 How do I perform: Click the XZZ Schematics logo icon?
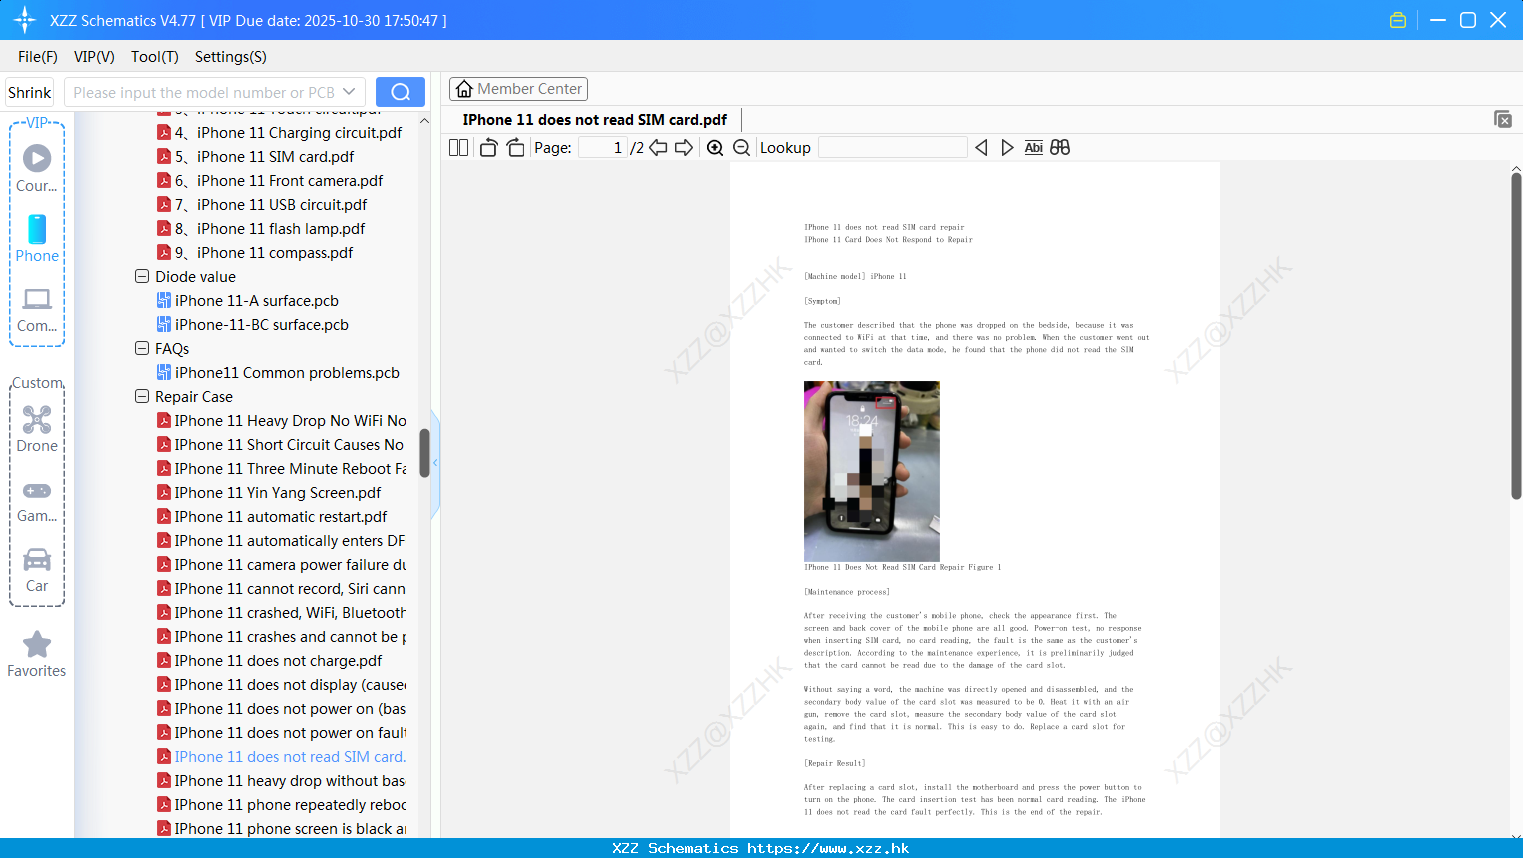25,20
